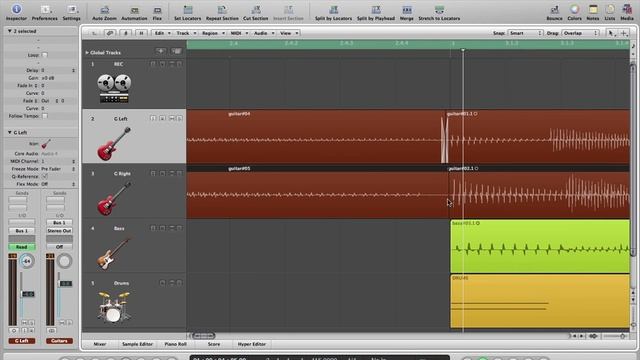Click G Right track guitar icon
The image size is (640, 360).
tap(114, 198)
